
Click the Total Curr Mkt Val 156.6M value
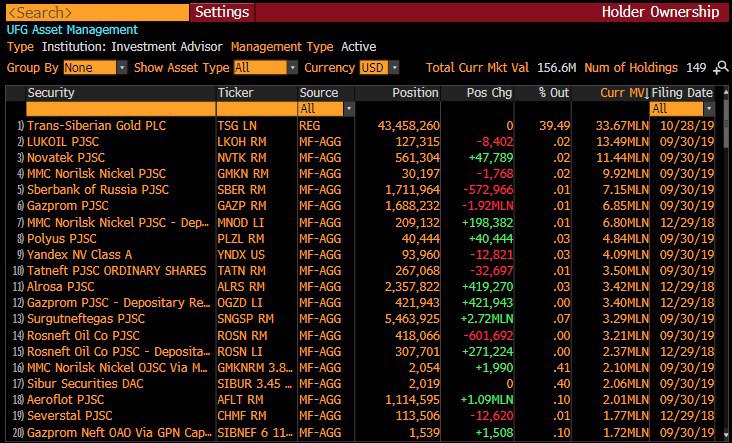pyautogui.click(x=556, y=68)
